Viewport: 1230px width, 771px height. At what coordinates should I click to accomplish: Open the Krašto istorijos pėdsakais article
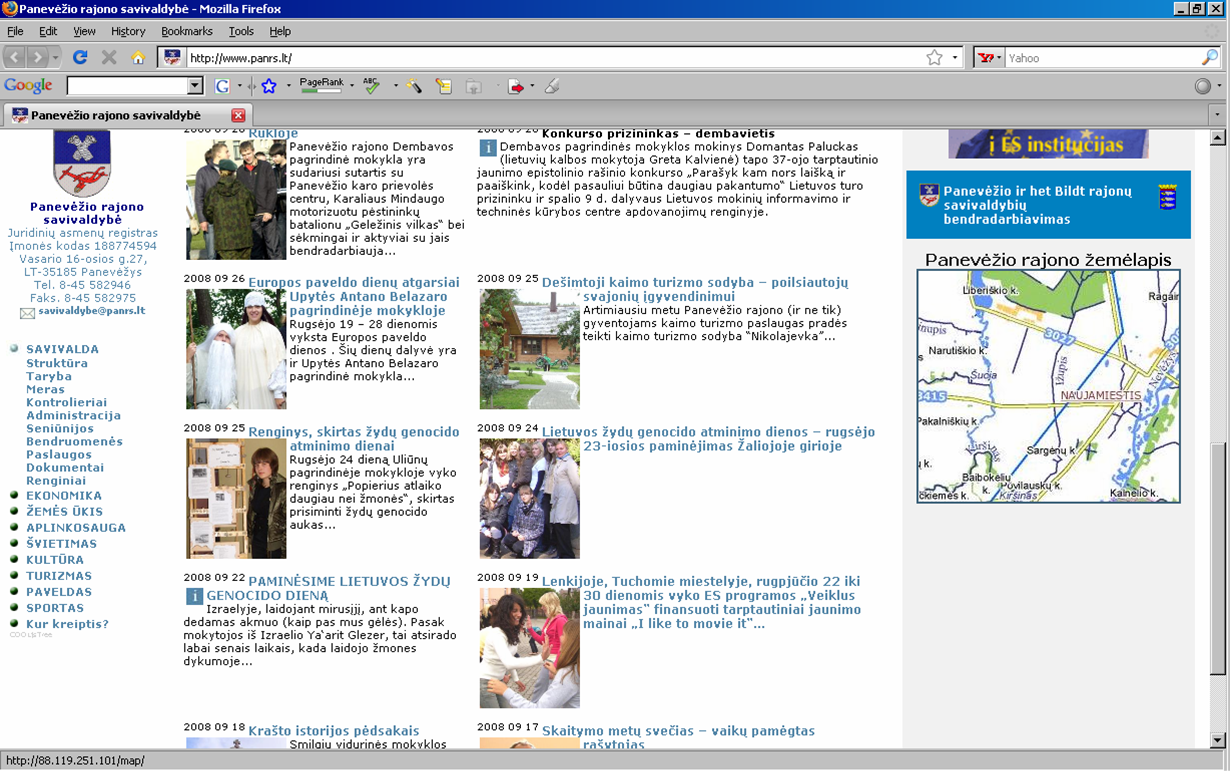coord(334,731)
